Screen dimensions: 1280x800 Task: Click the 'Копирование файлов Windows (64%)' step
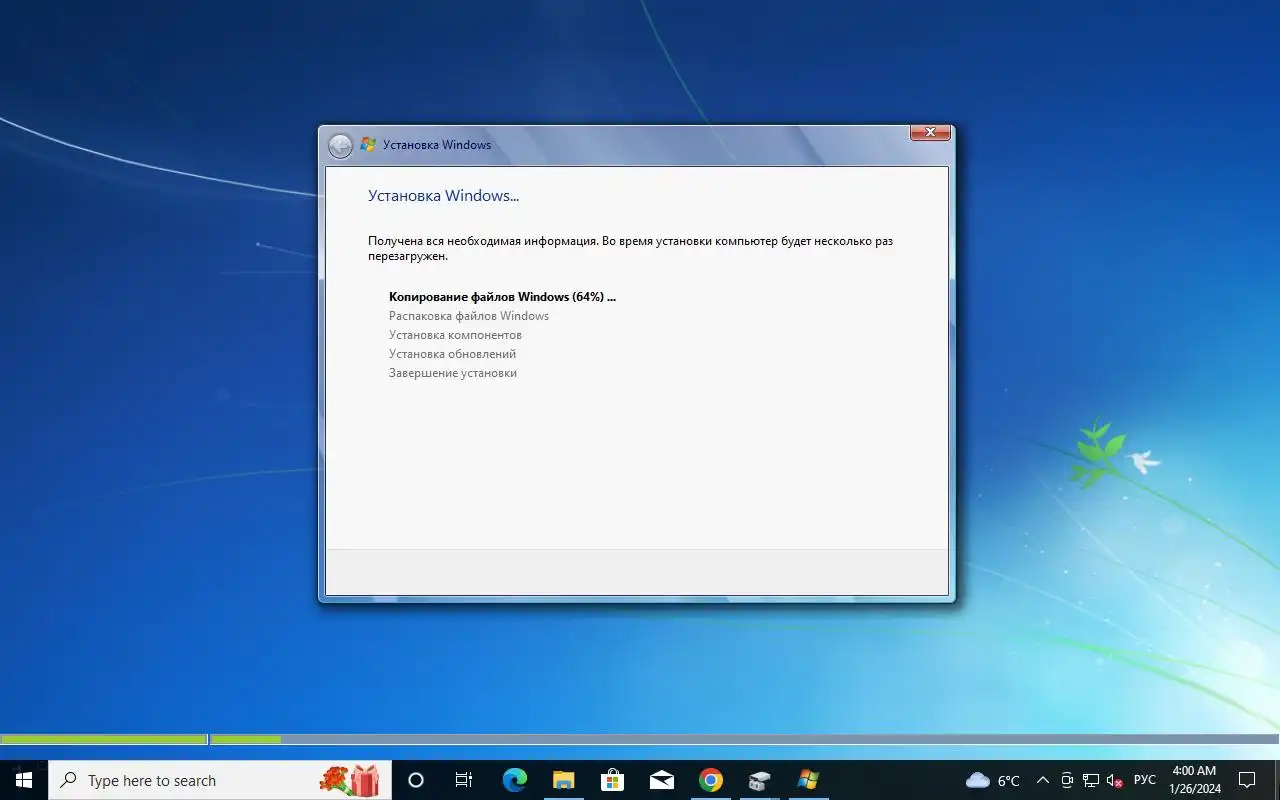502,297
